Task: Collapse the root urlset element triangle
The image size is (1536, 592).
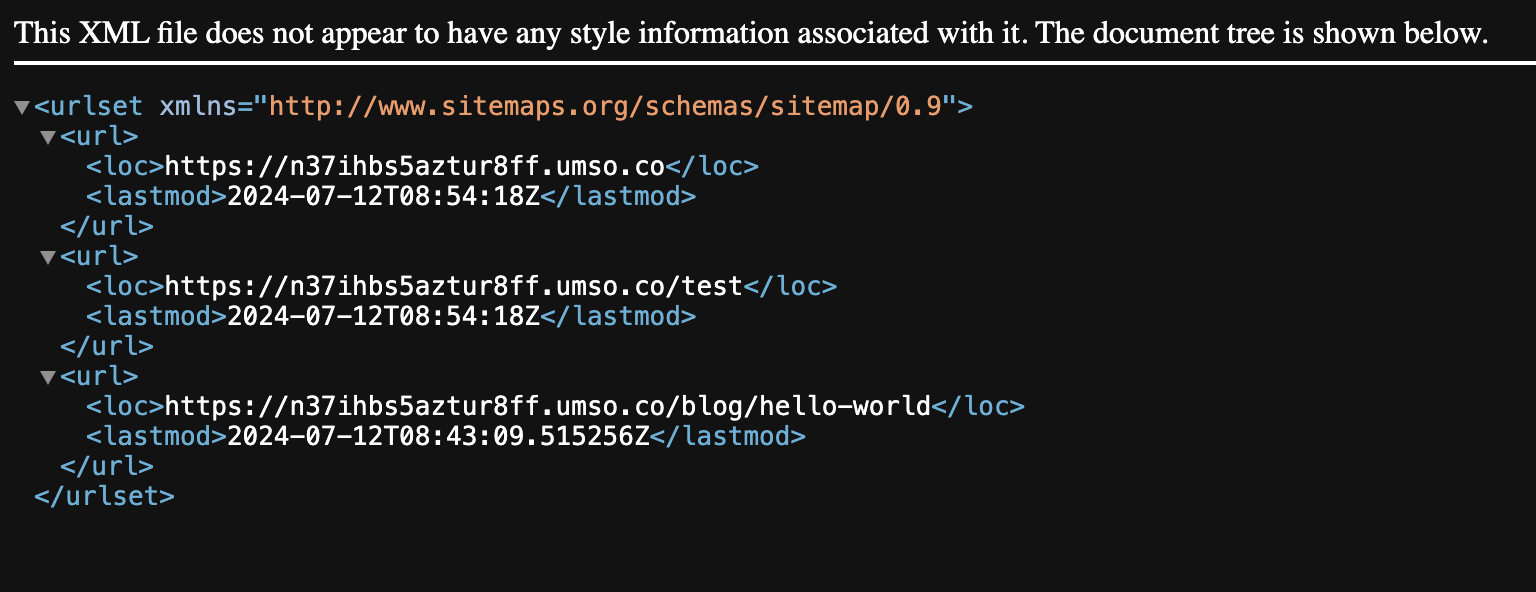Action: point(22,107)
